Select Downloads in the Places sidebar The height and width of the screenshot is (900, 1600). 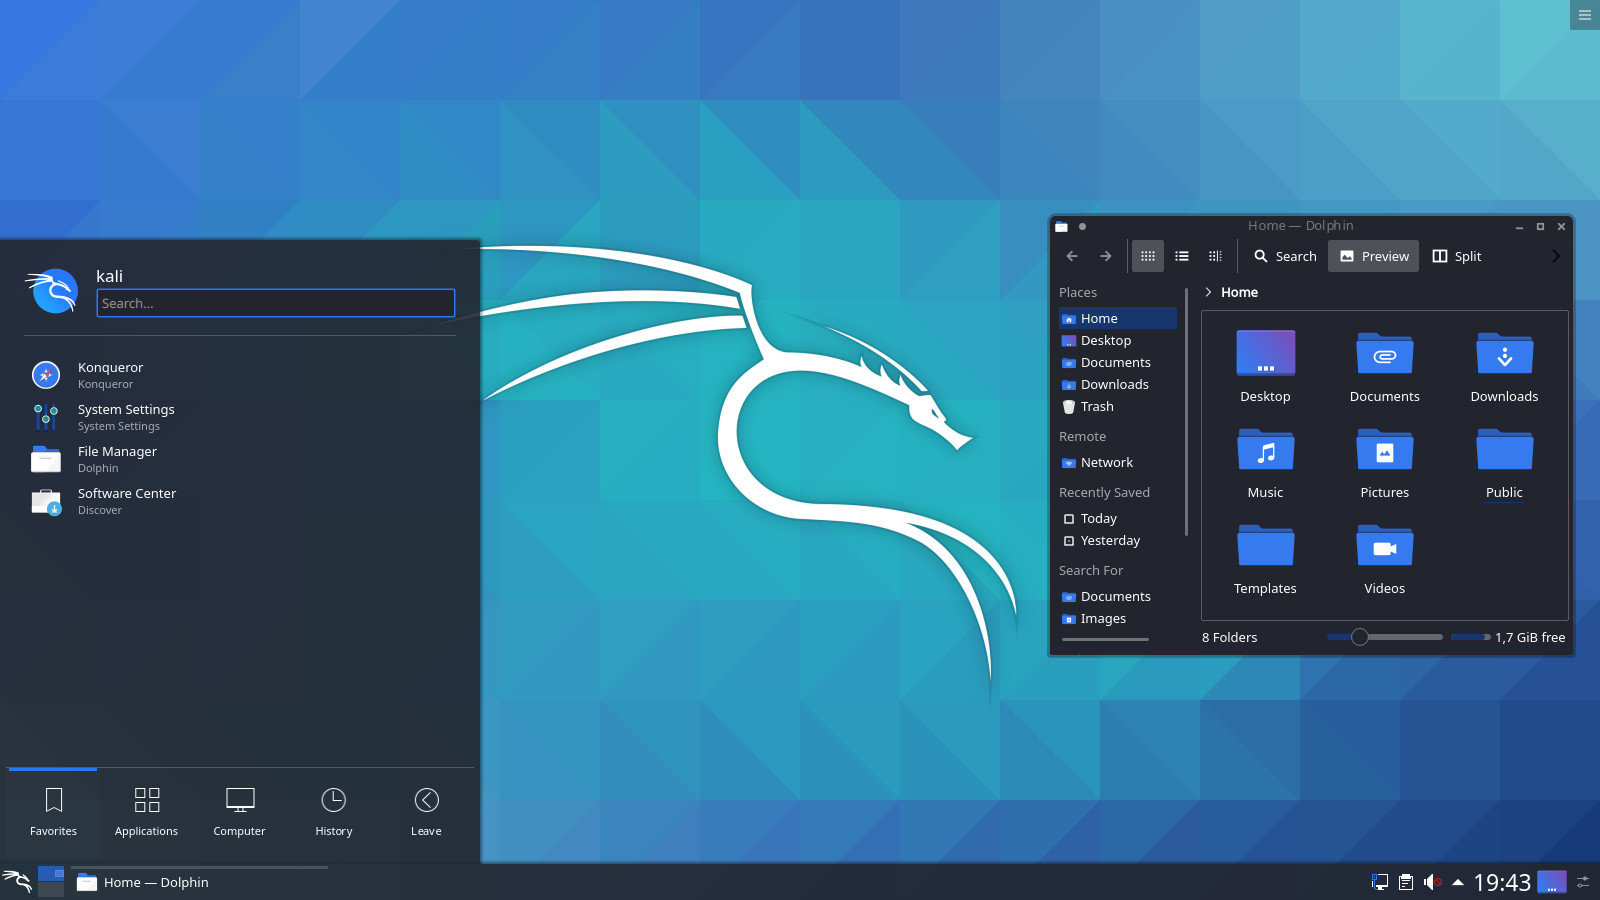pos(1114,384)
